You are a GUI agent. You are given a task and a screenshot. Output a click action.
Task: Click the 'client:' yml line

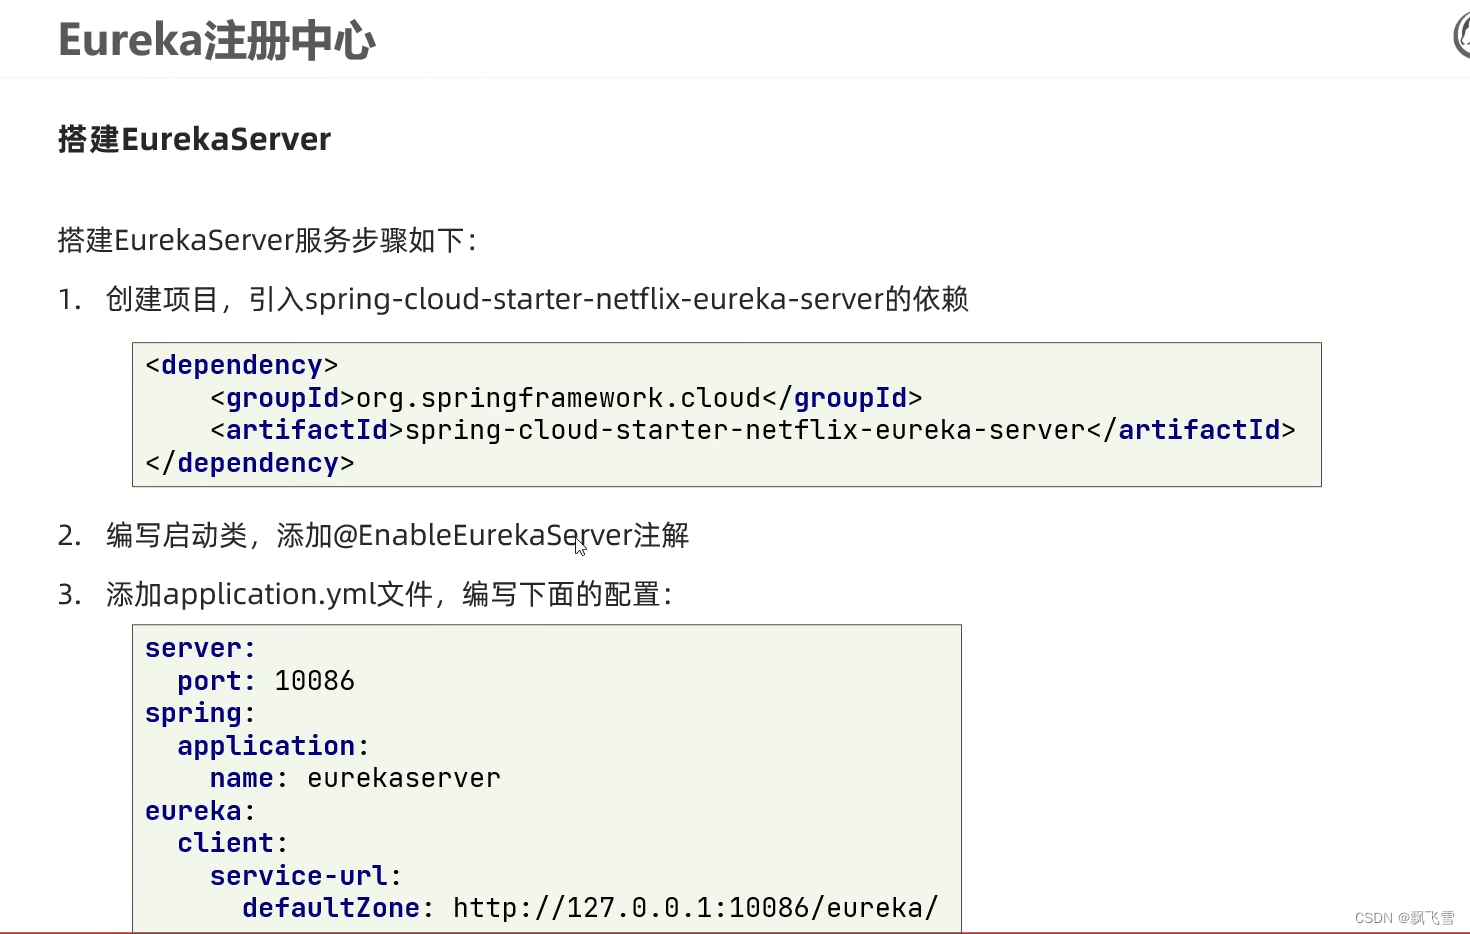(232, 843)
